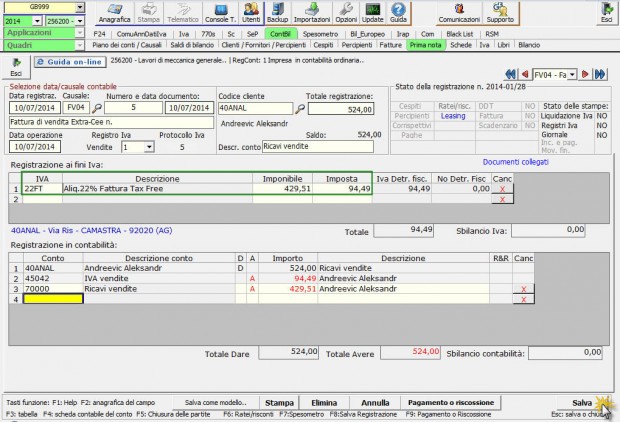Open the GB999 company dropdown

tap(80, 7)
